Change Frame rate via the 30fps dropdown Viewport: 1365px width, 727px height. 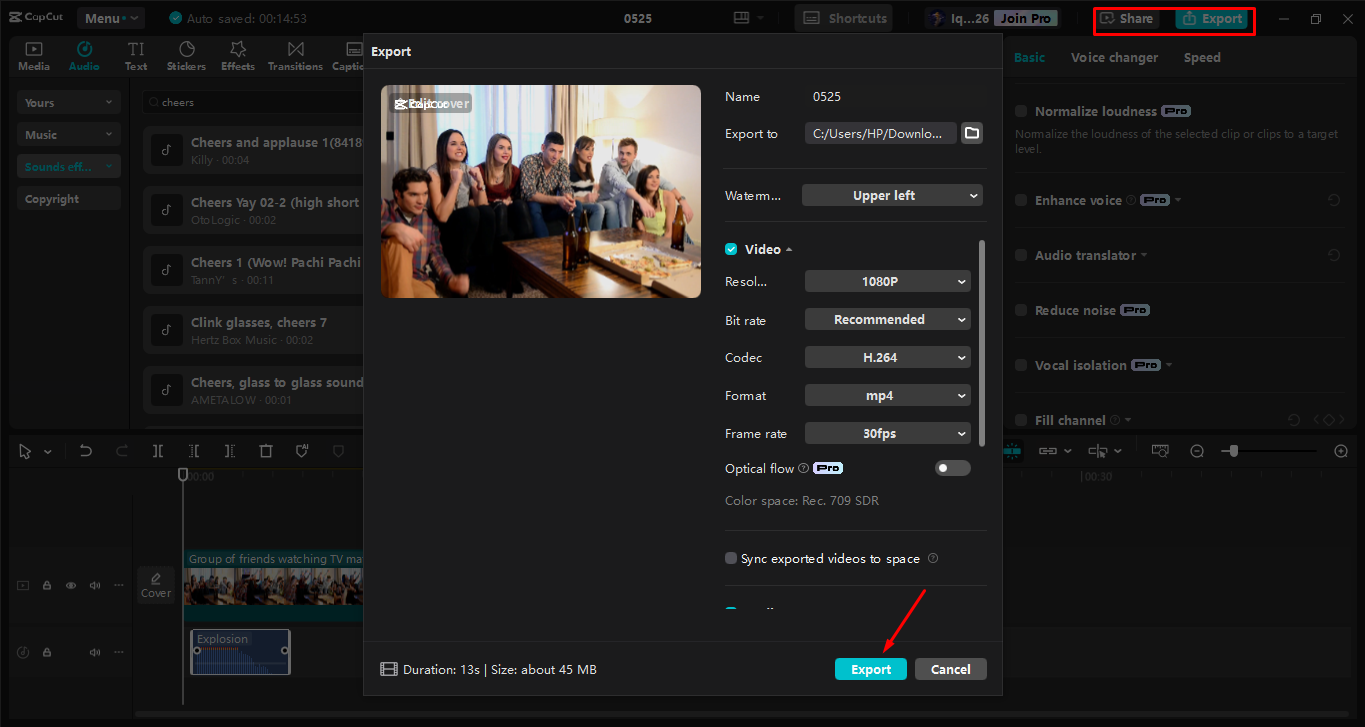click(887, 433)
